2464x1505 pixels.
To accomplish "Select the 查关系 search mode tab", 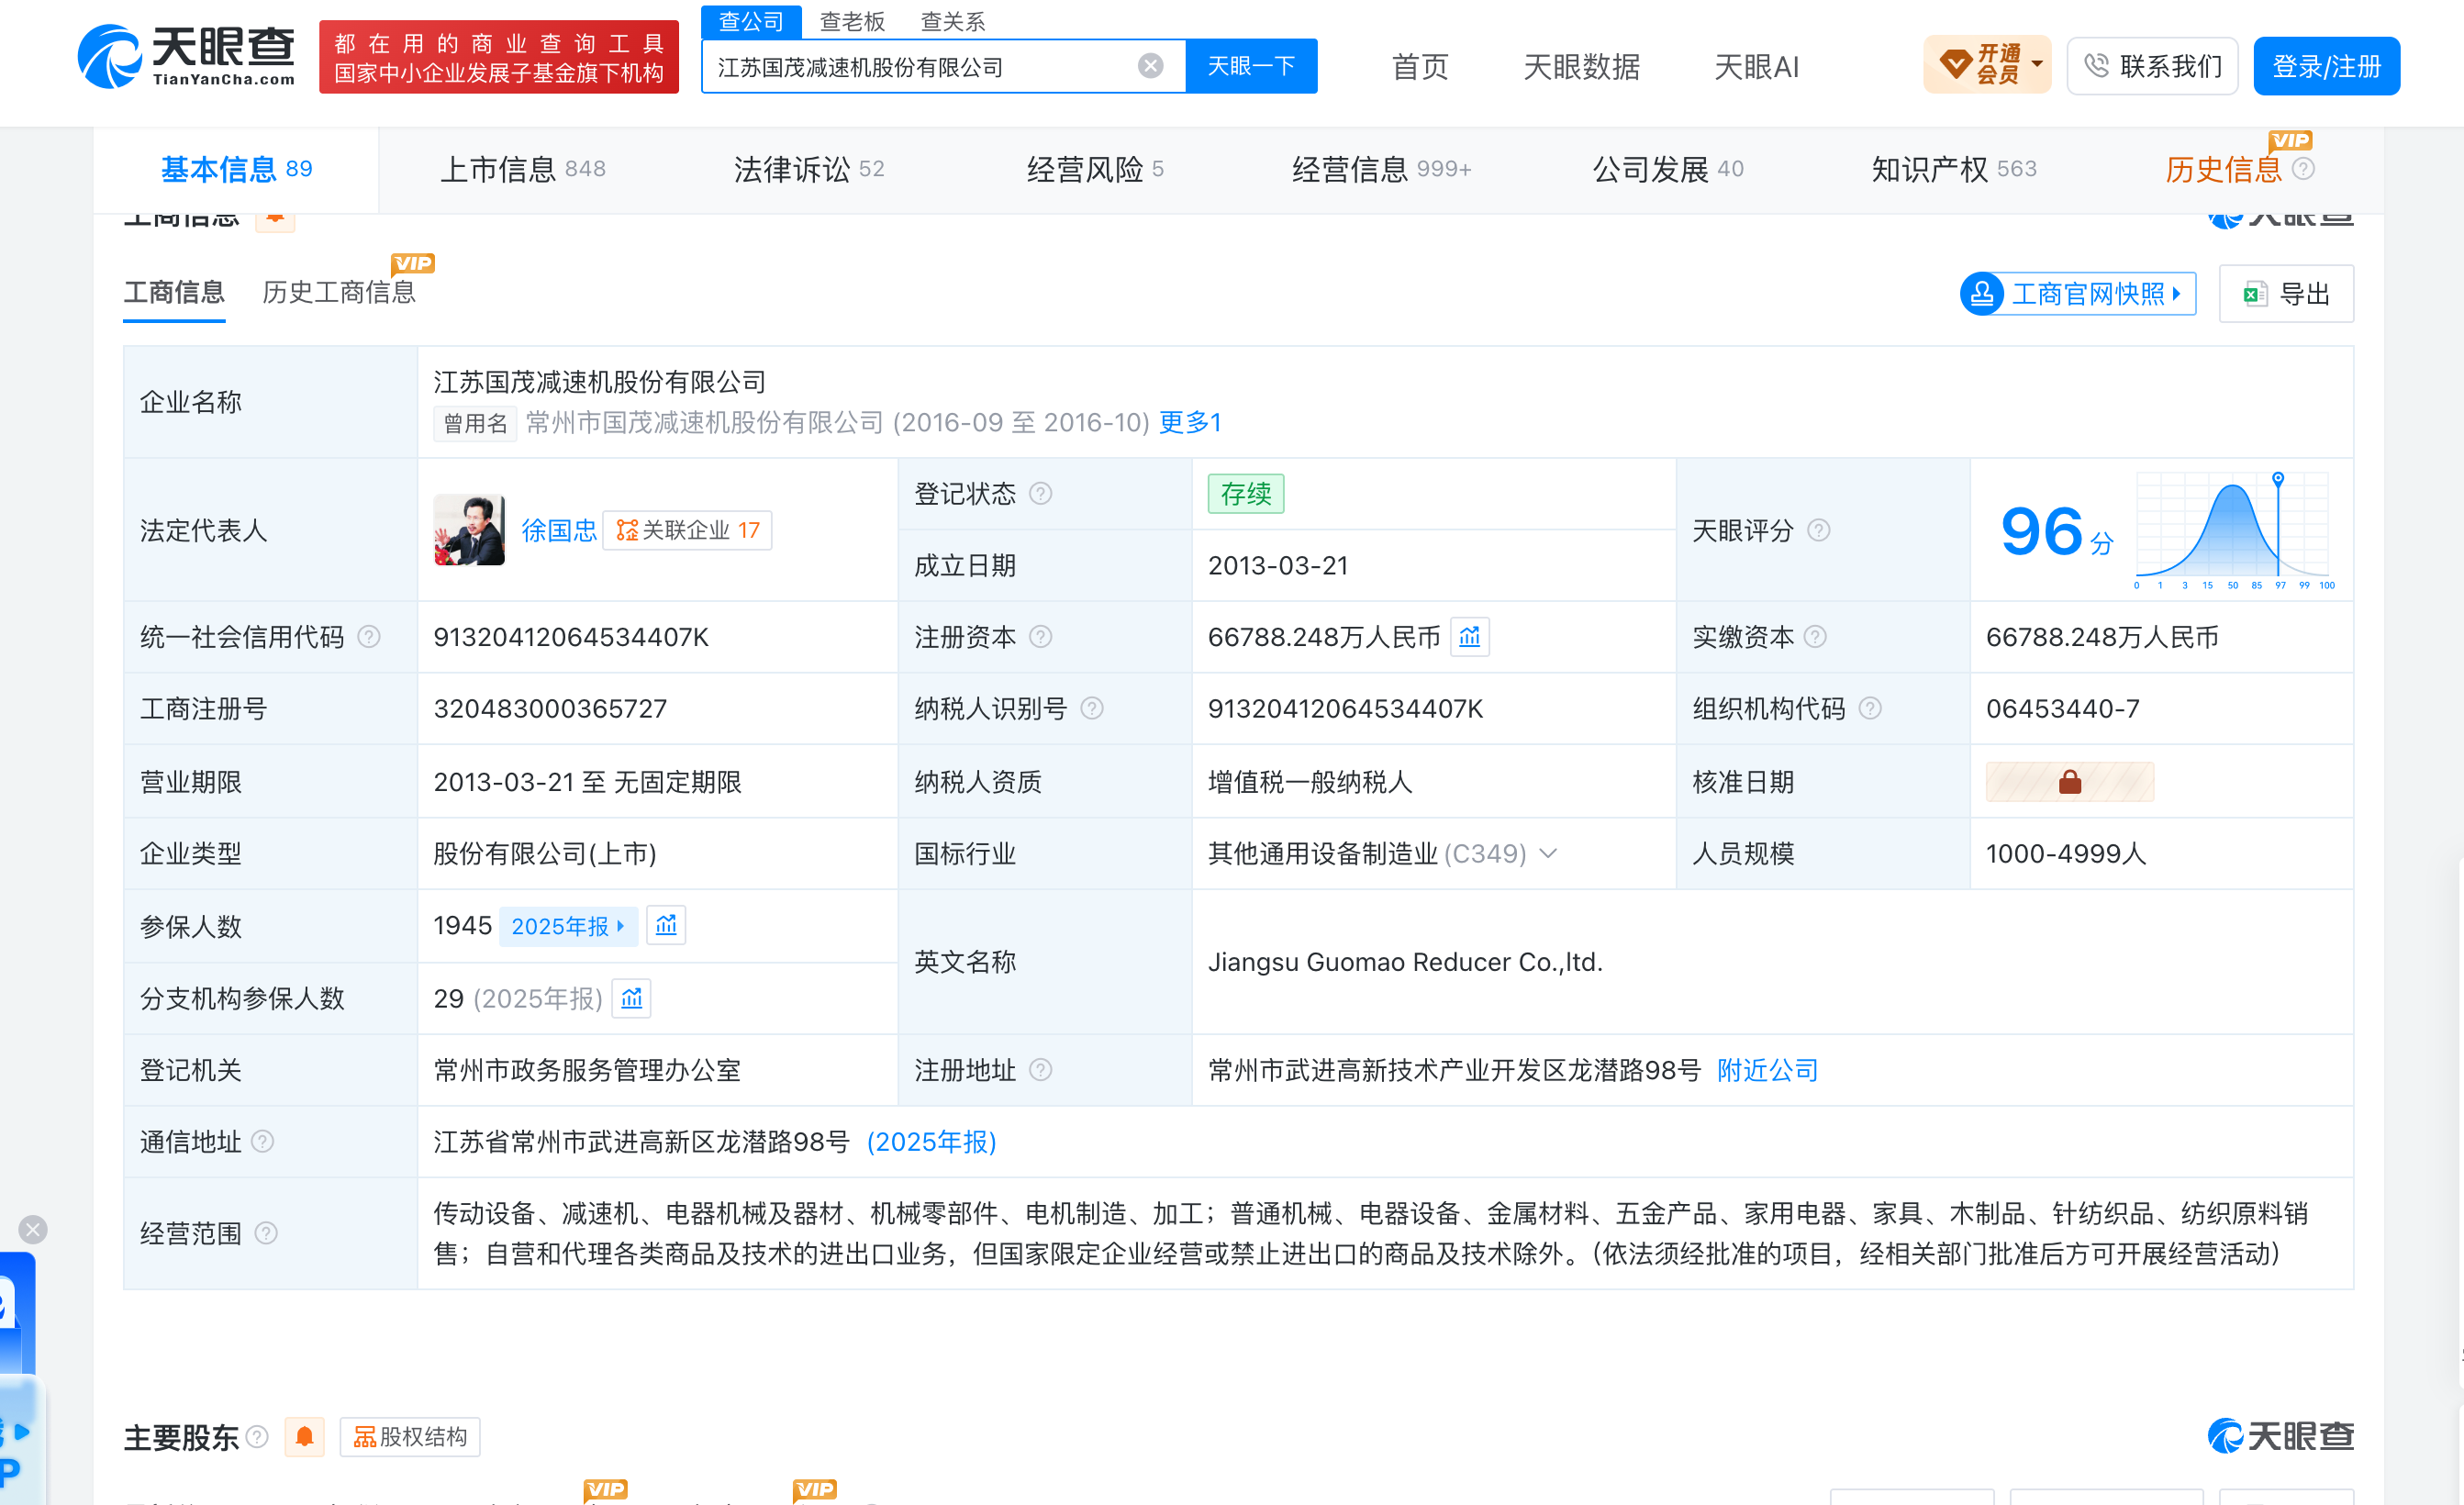I will [x=952, y=21].
